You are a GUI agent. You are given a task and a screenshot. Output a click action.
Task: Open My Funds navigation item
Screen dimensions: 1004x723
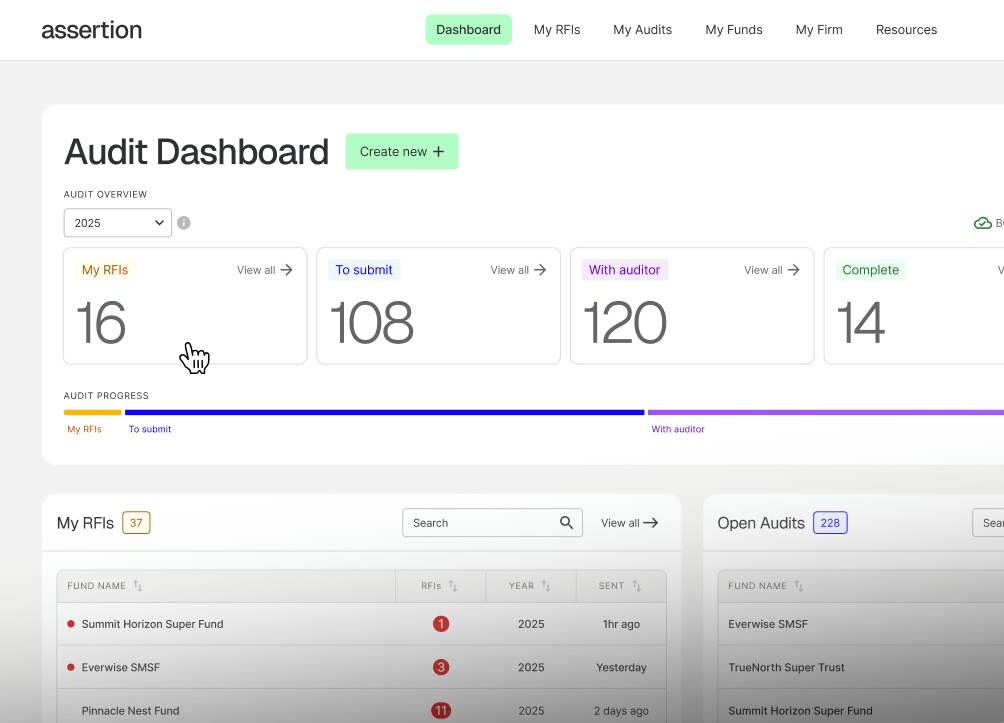(x=734, y=29)
